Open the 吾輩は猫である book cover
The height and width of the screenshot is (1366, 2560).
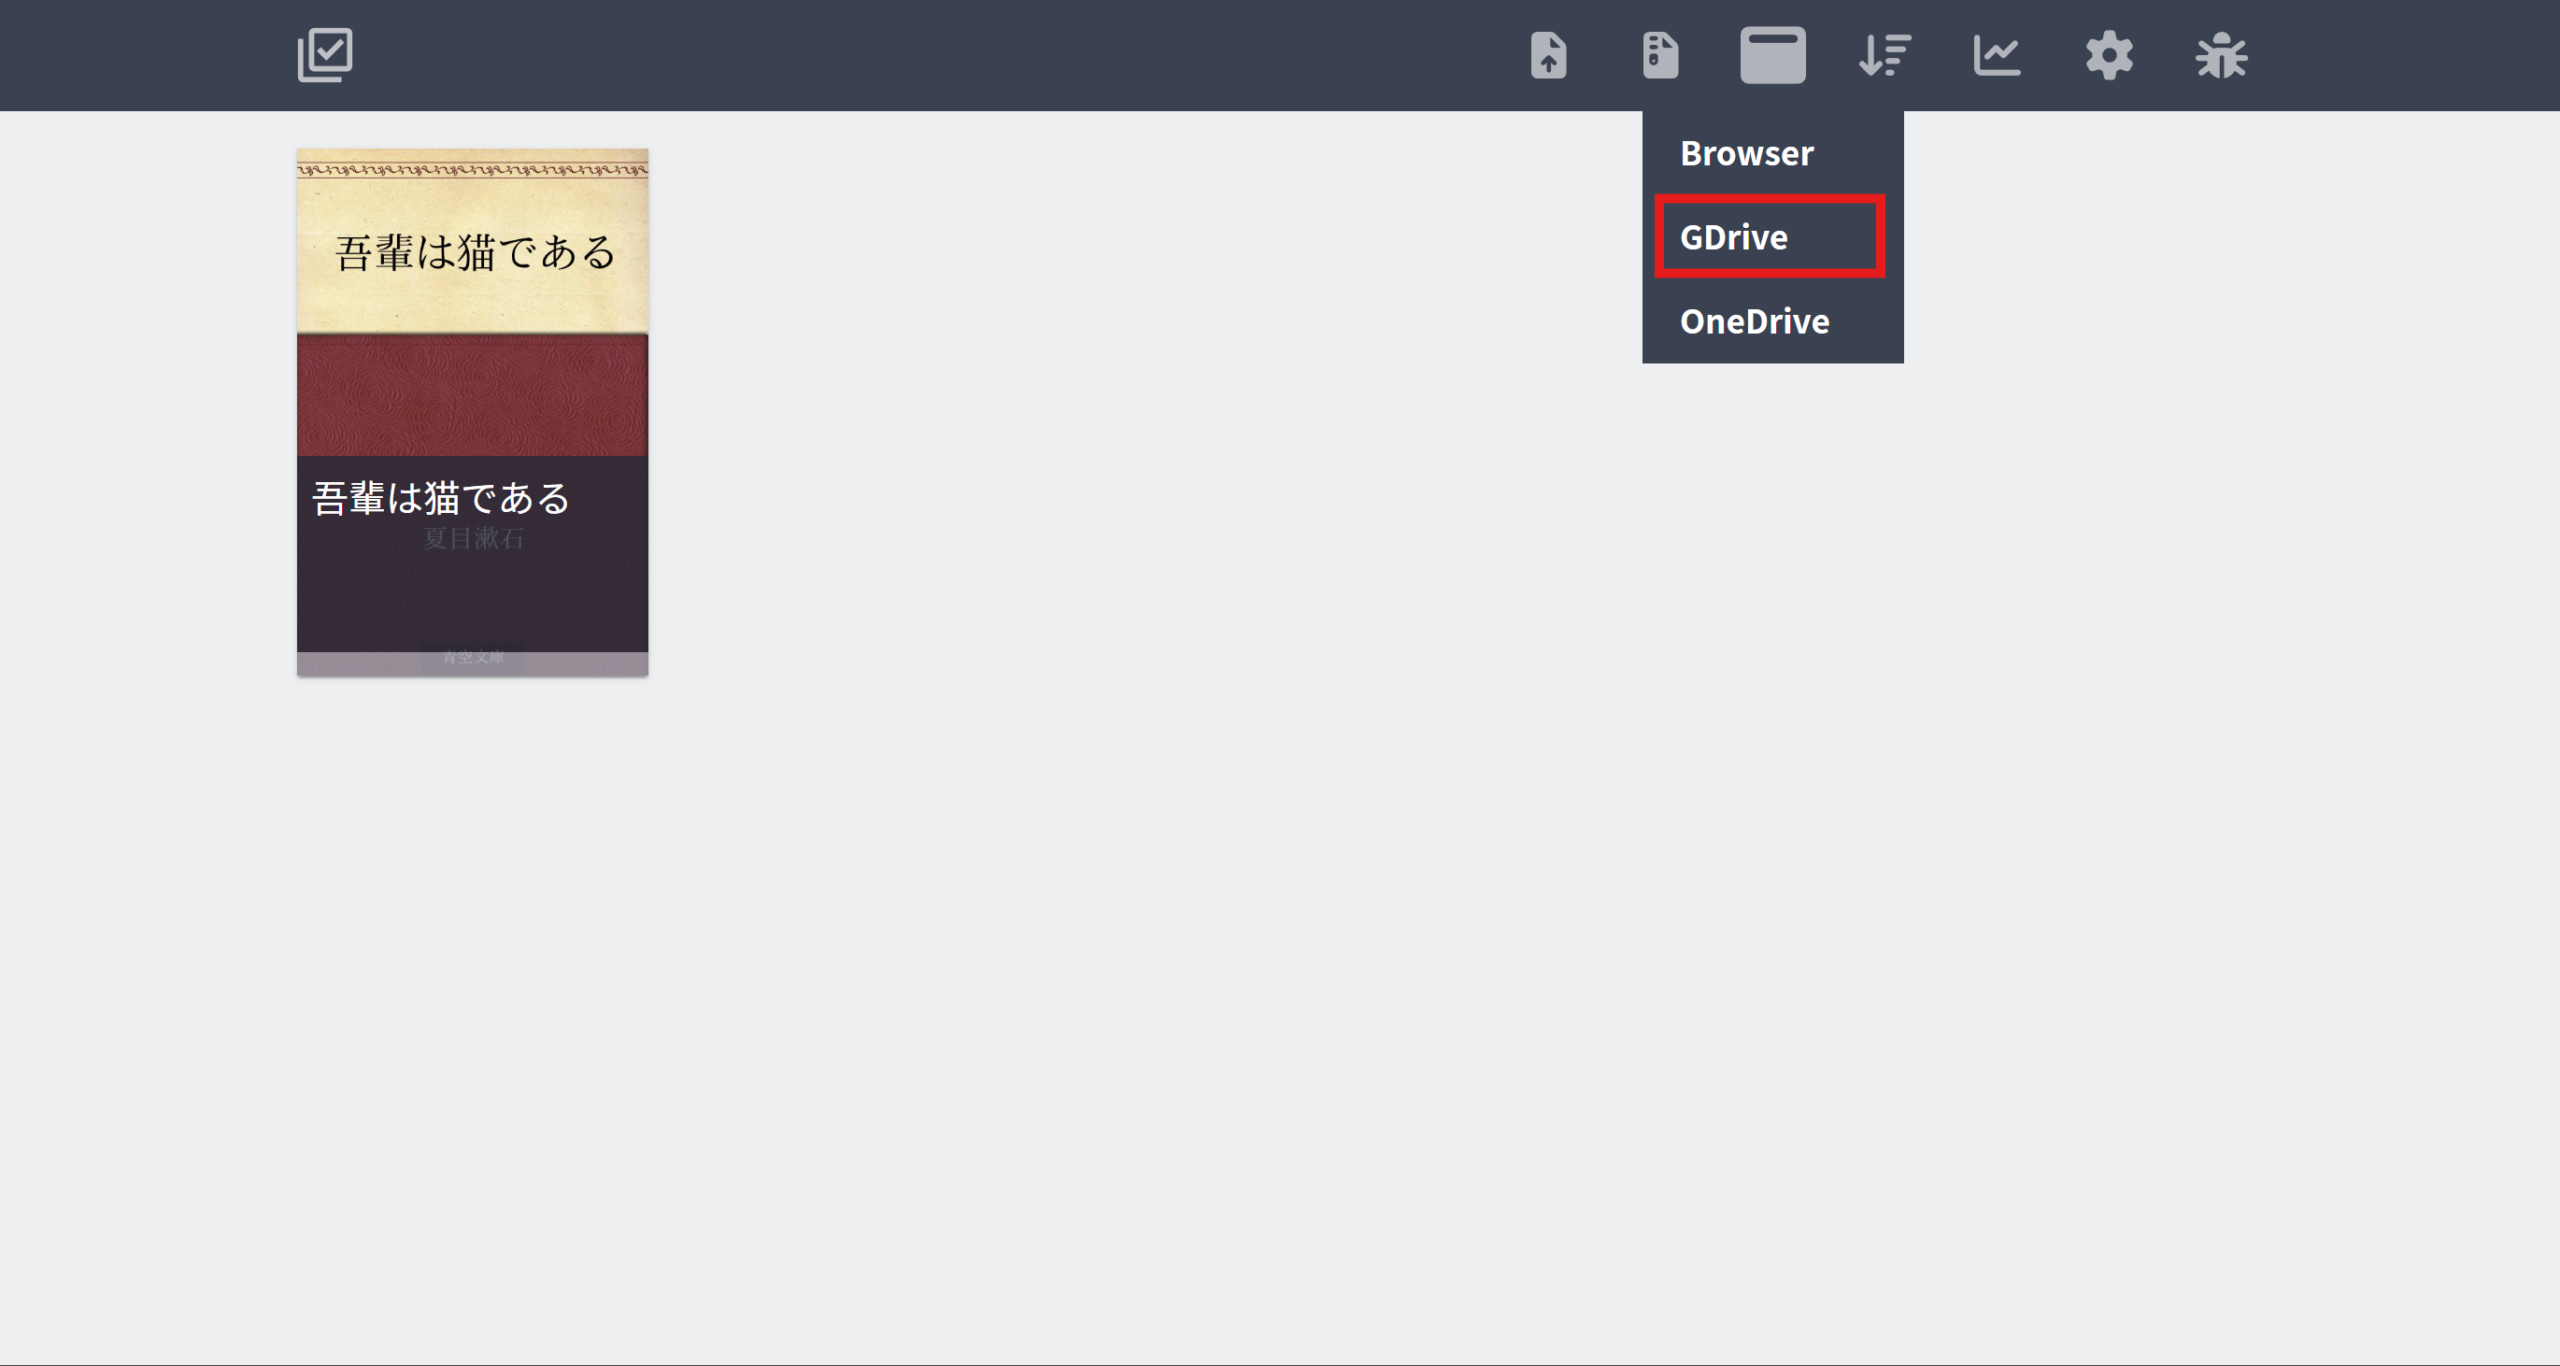click(472, 412)
